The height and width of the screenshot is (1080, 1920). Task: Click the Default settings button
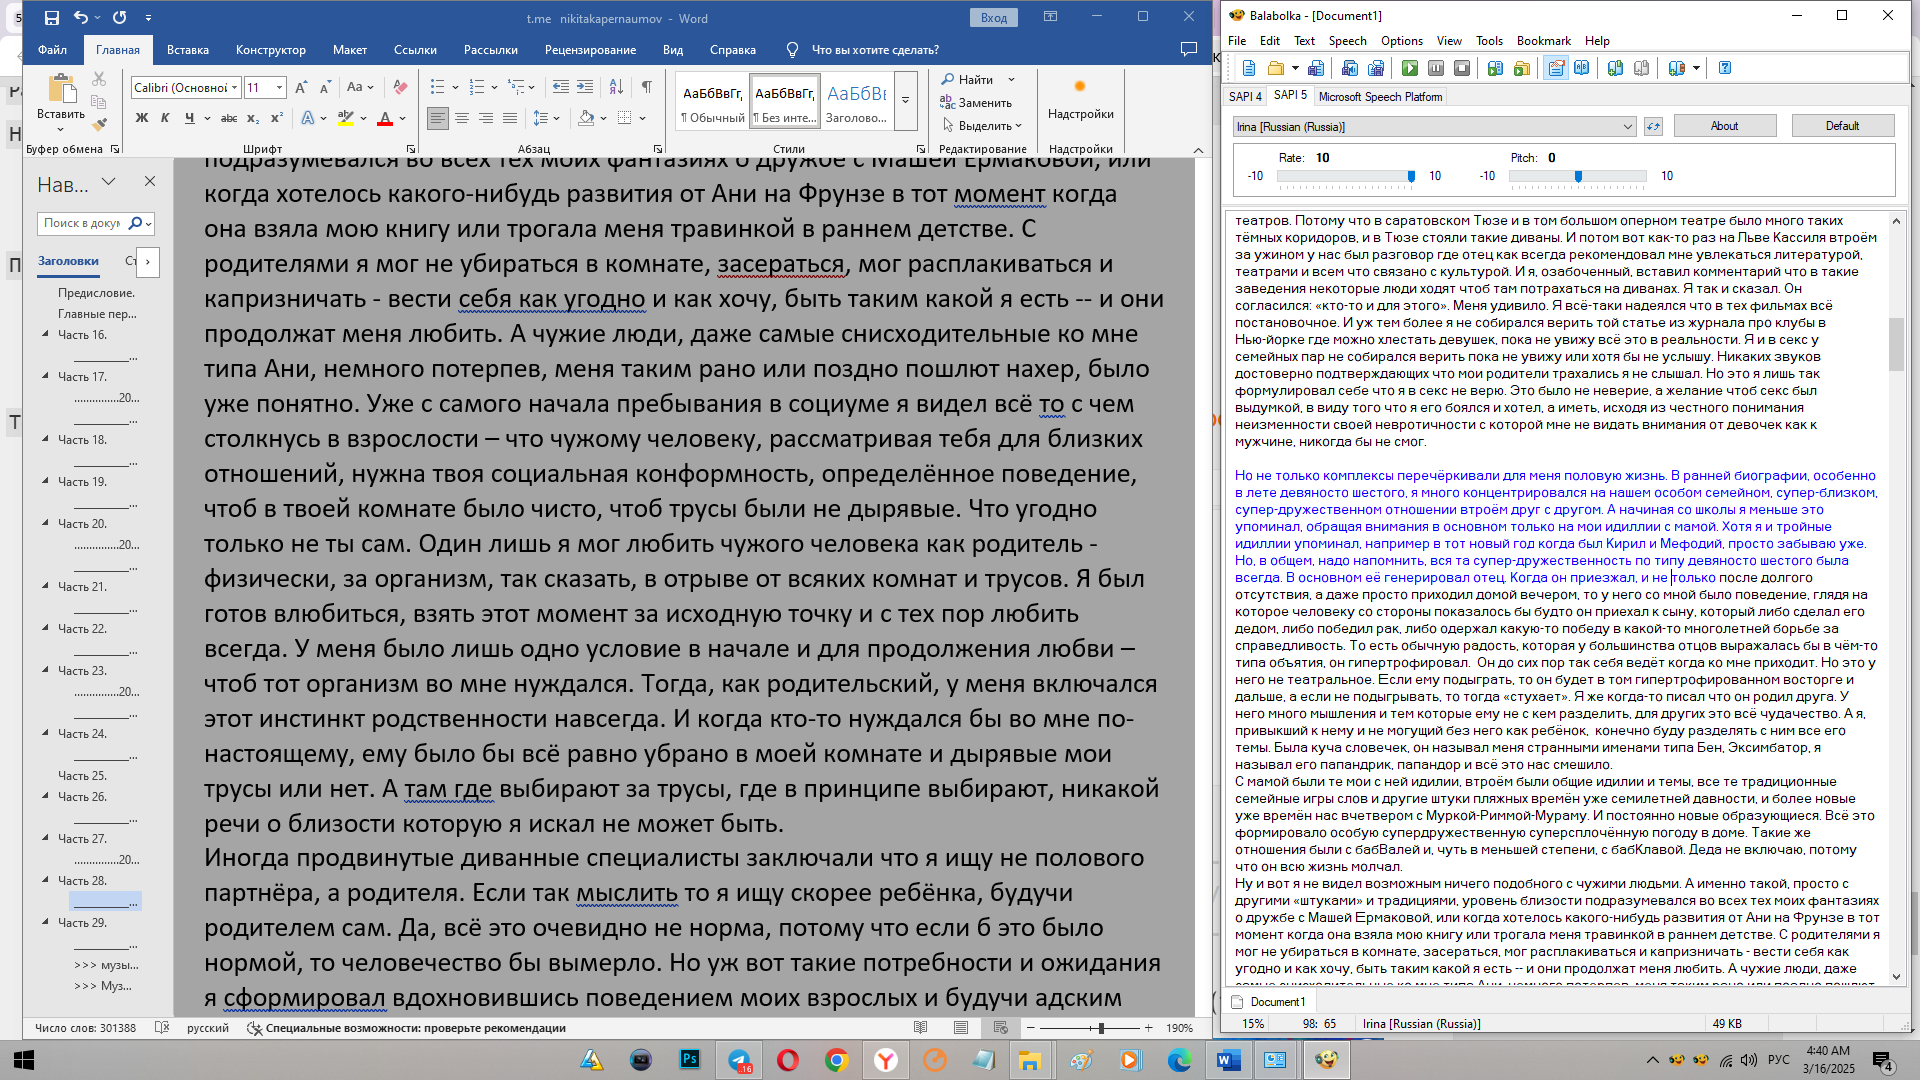(x=1842, y=126)
